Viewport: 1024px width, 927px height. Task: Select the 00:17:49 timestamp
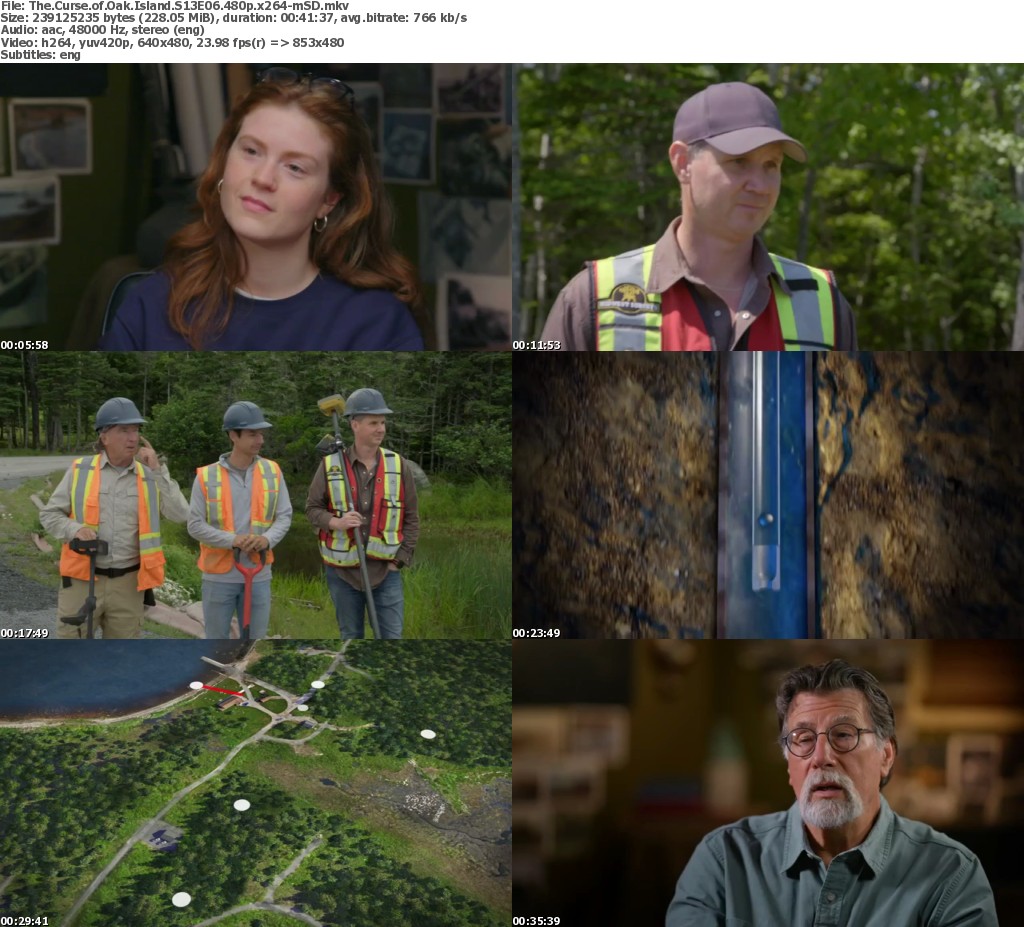tap(25, 633)
